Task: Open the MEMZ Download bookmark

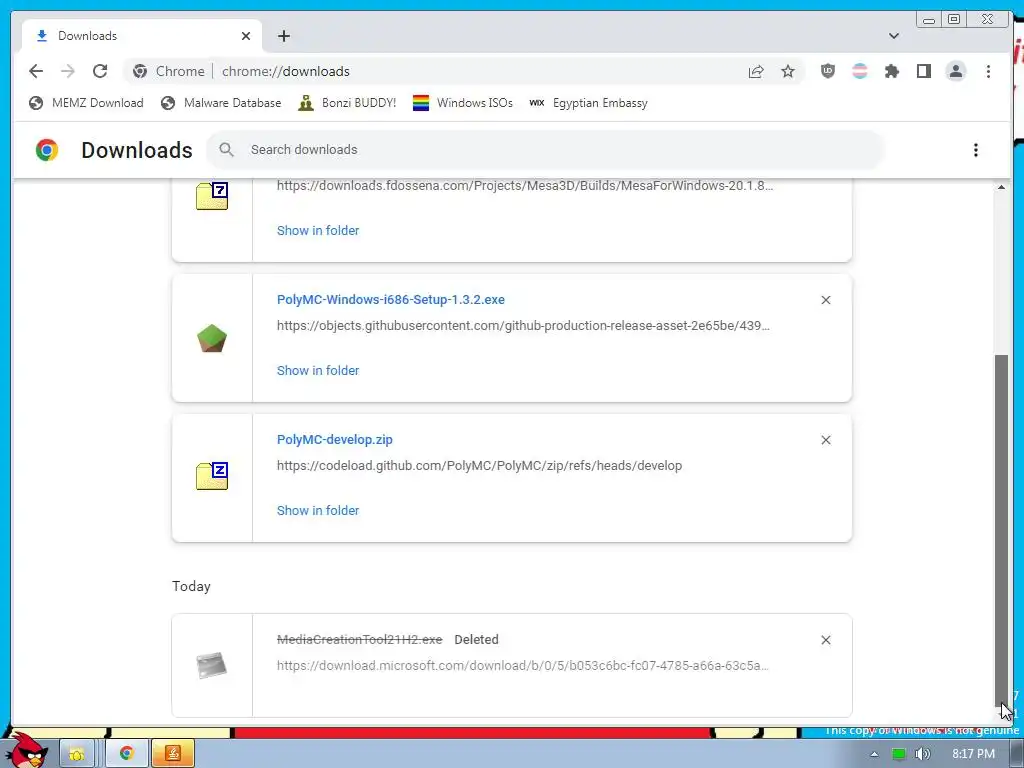Action: (x=86, y=103)
